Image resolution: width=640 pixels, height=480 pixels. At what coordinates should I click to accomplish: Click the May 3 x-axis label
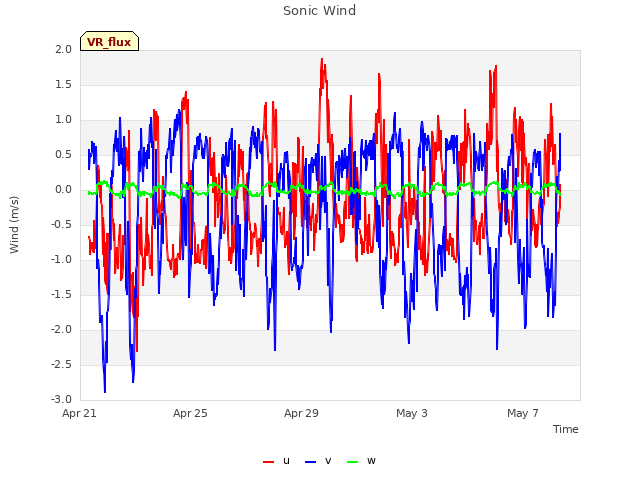point(412,413)
